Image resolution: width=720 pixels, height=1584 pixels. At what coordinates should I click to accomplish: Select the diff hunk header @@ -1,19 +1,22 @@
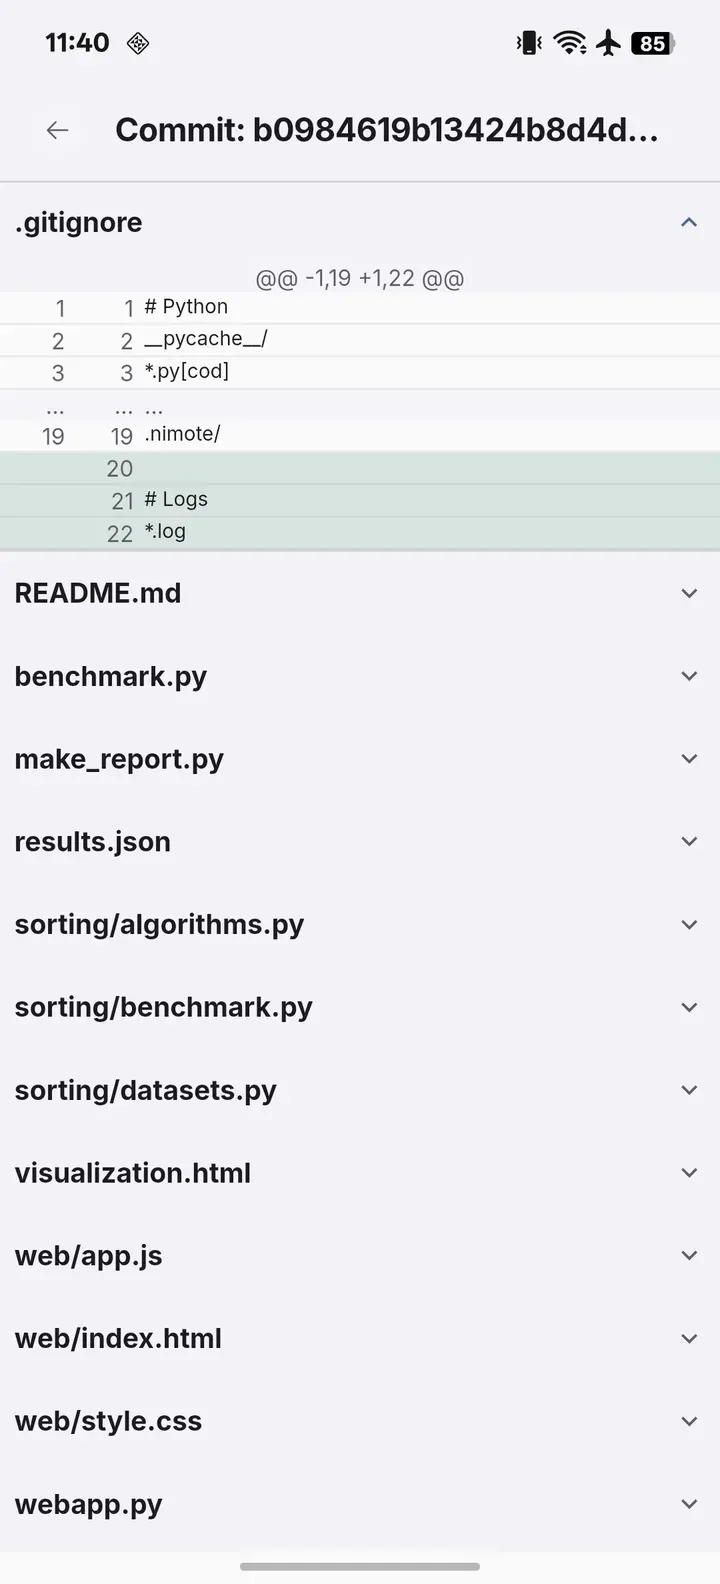pos(360,278)
